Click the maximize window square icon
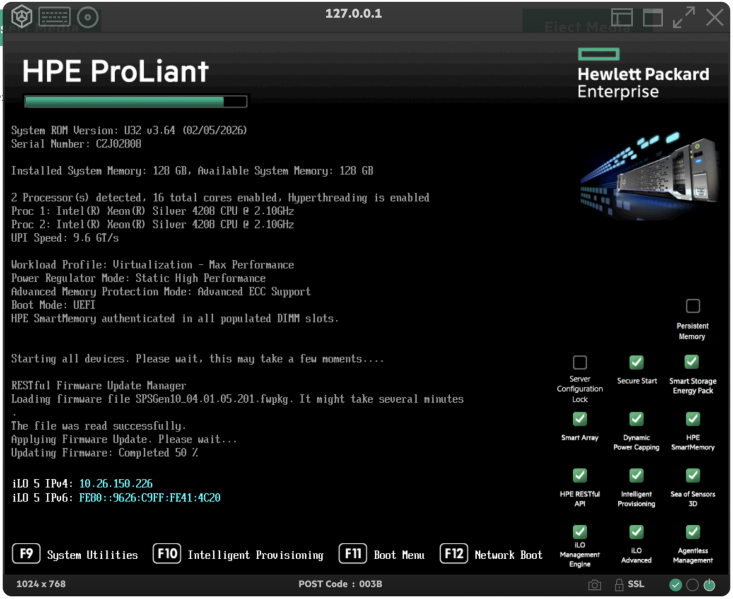This screenshot has height=599, width=733. coord(653,18)
